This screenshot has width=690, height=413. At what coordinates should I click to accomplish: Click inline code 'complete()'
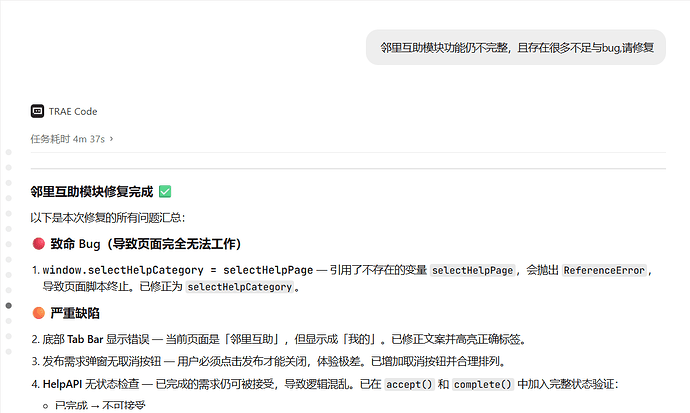tap(483, 384)
